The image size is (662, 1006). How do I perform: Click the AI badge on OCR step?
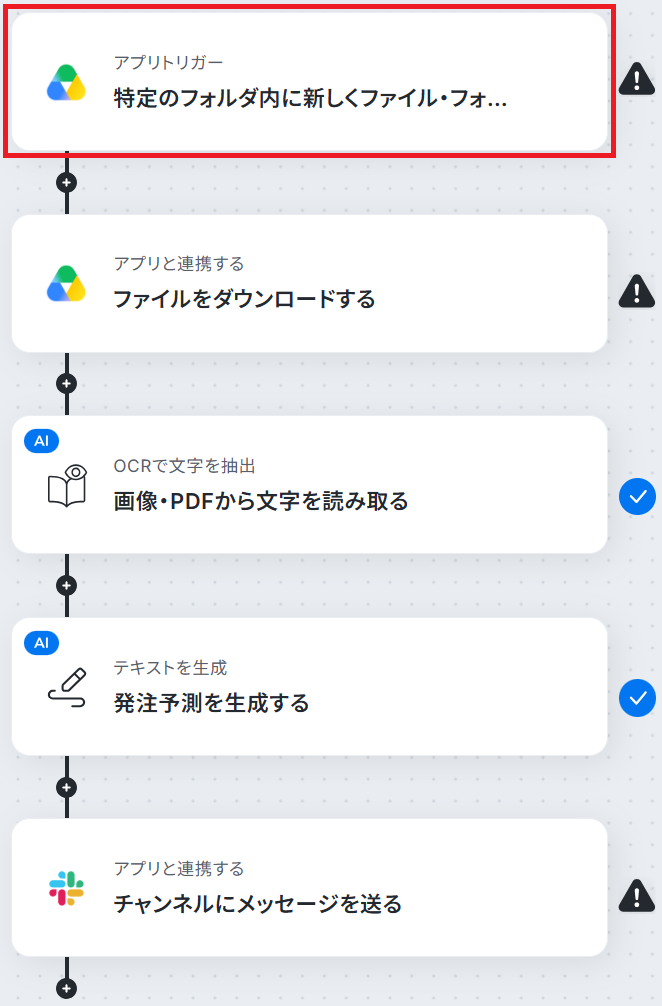42,441
